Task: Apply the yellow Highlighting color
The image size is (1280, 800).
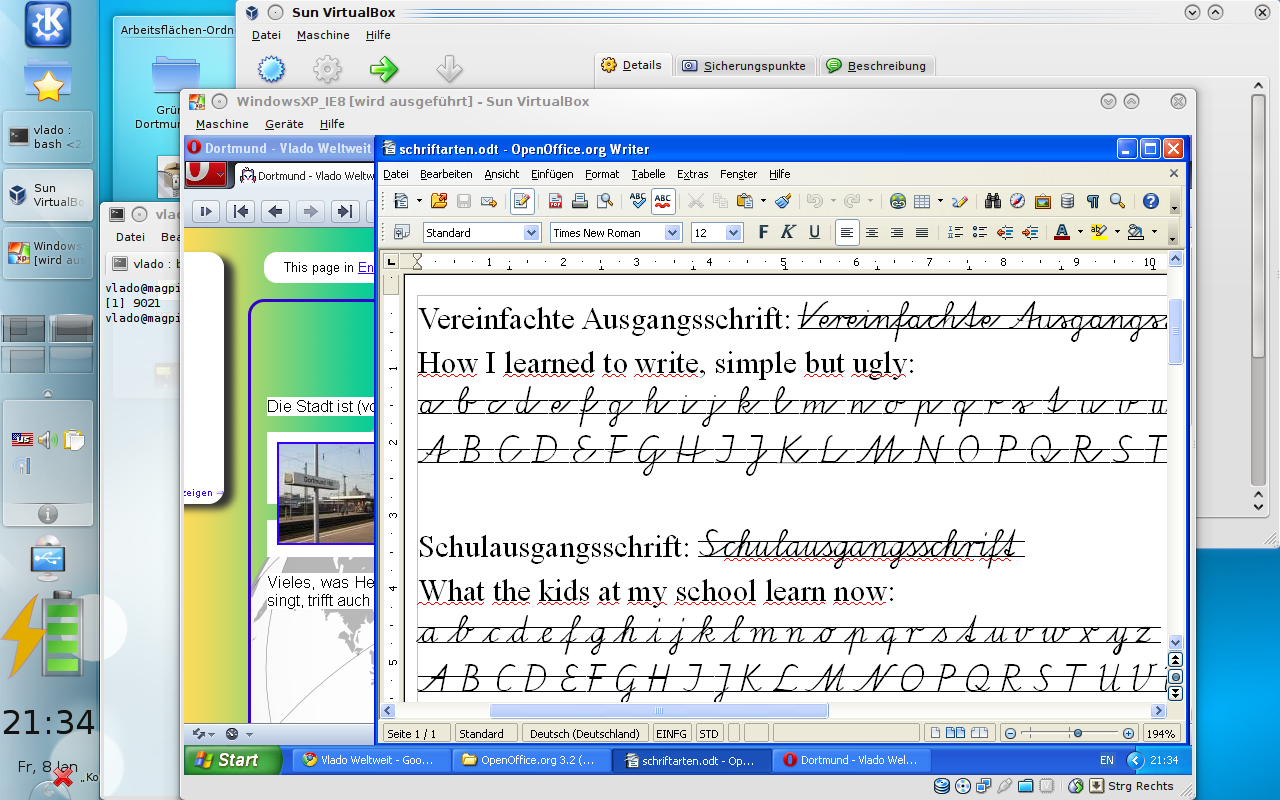Action: (1099, 232)
